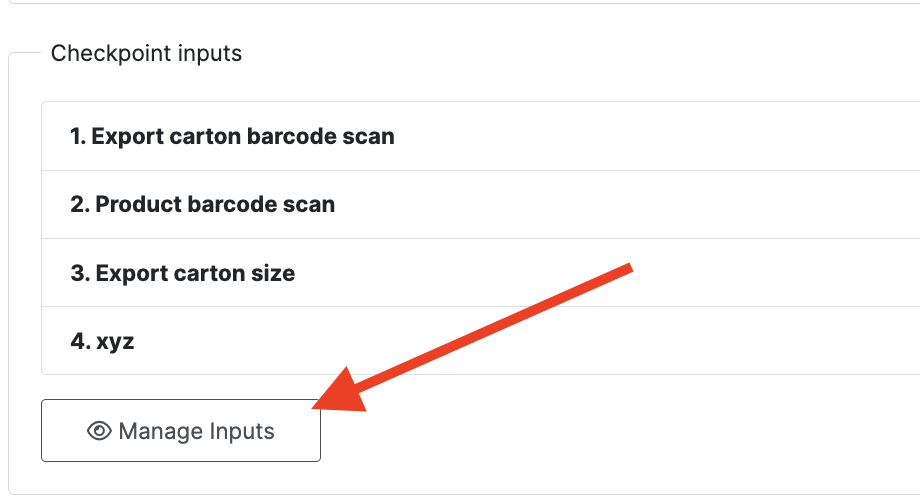
Task: Pick the second checkpoint input row
Action: click(x=203, y=205)
